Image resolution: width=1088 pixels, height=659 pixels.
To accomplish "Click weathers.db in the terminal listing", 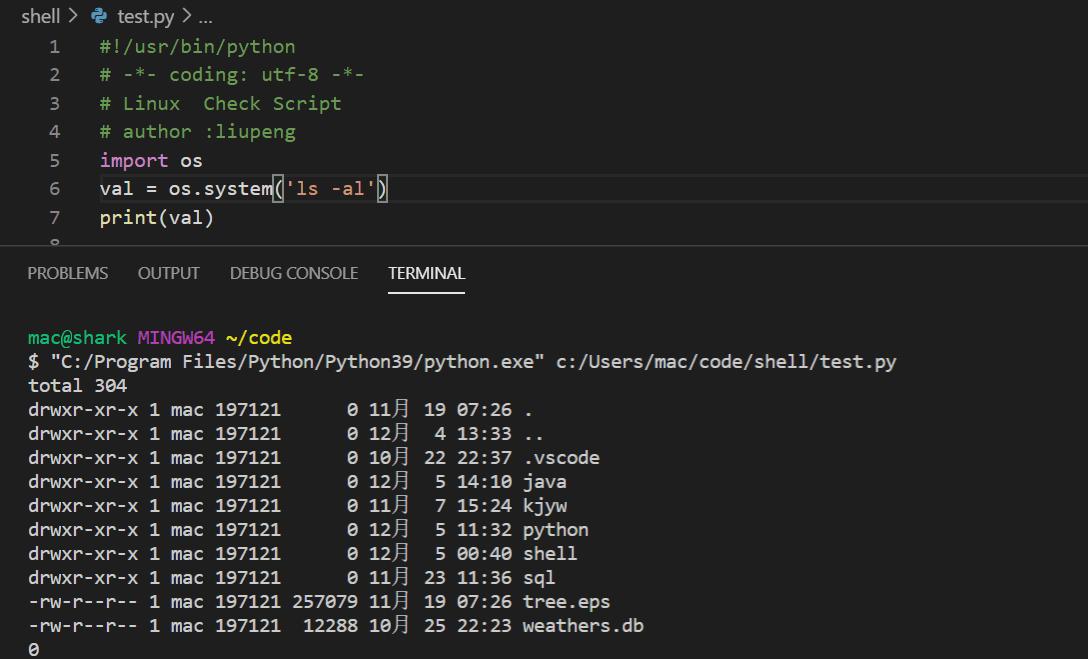I will 583,625.
